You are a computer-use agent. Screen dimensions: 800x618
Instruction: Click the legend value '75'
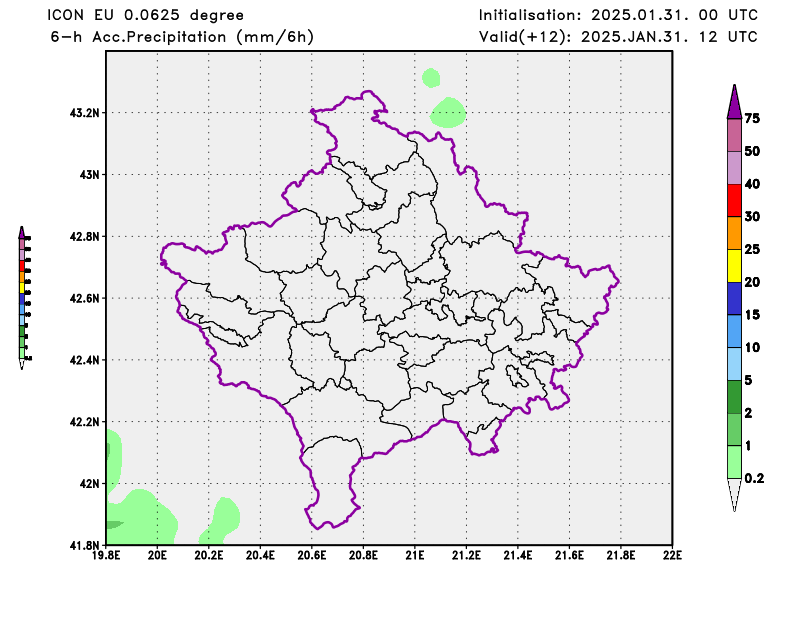pyautogui.click(x=752, y=118)
